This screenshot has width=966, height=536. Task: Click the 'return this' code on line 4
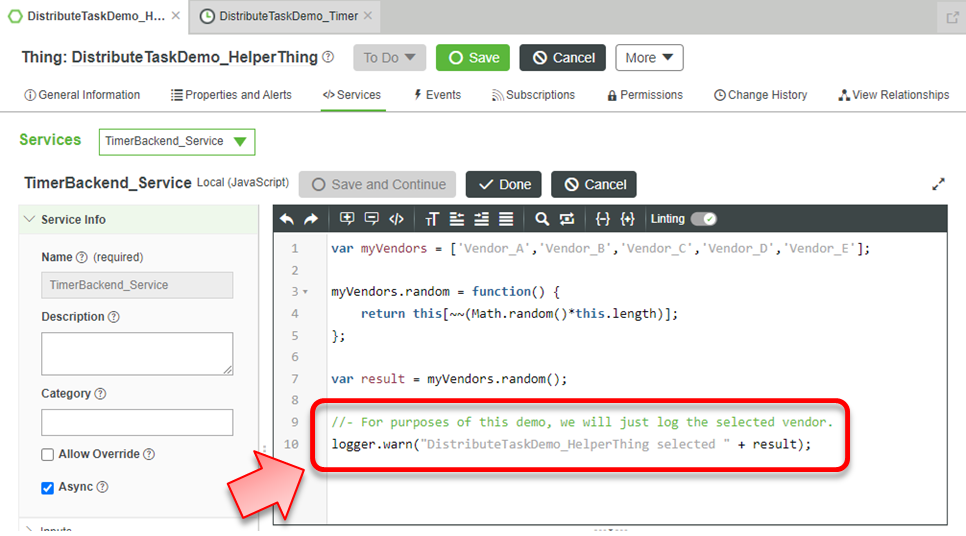click(x=519, y=314)
